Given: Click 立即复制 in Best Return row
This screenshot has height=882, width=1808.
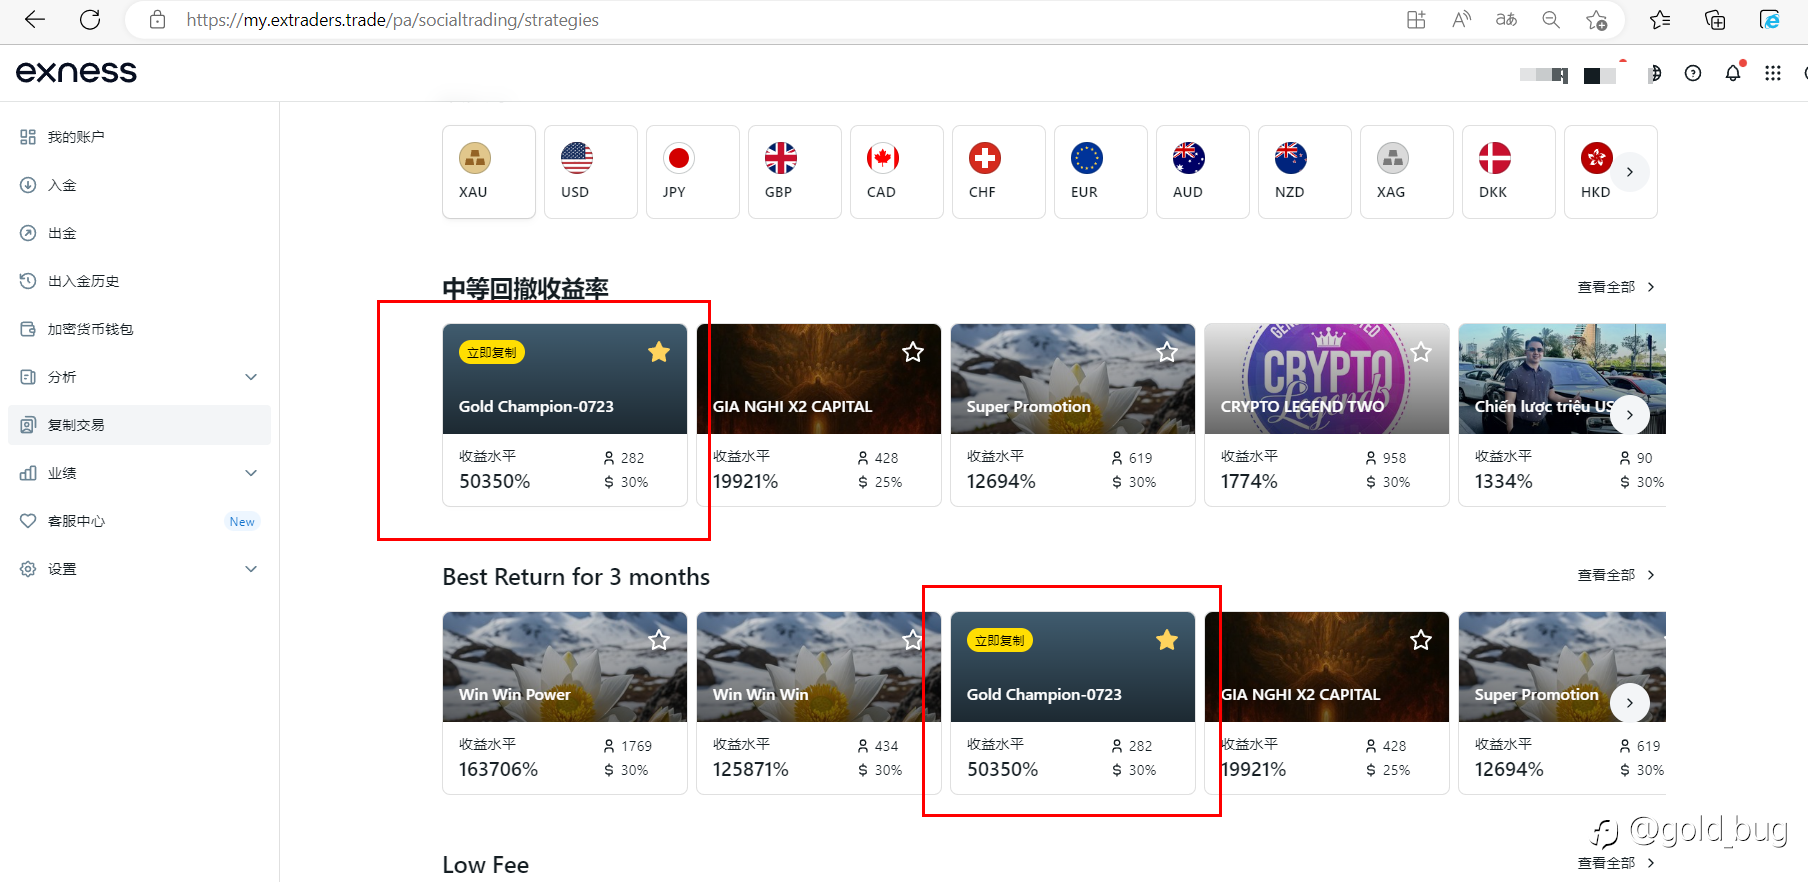Looking at the screenshot, I should tap(1000, 640).
